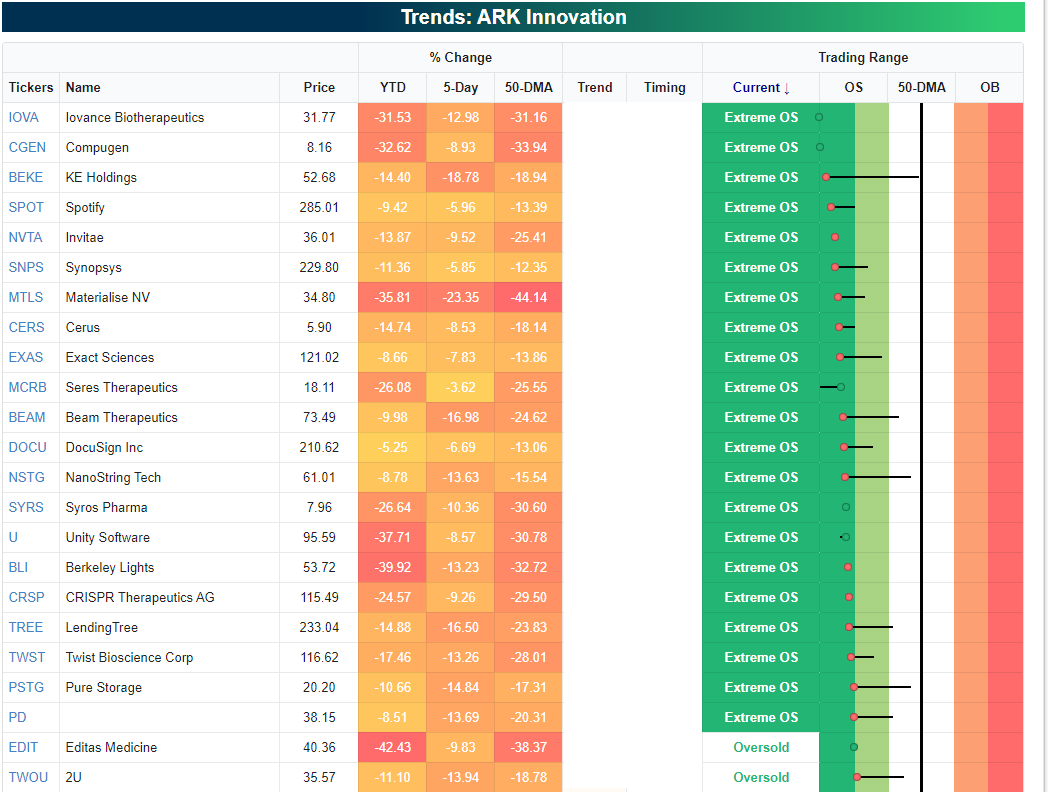Sort by the Name column header
This screenshot has width=1048, height=792.
83,88
